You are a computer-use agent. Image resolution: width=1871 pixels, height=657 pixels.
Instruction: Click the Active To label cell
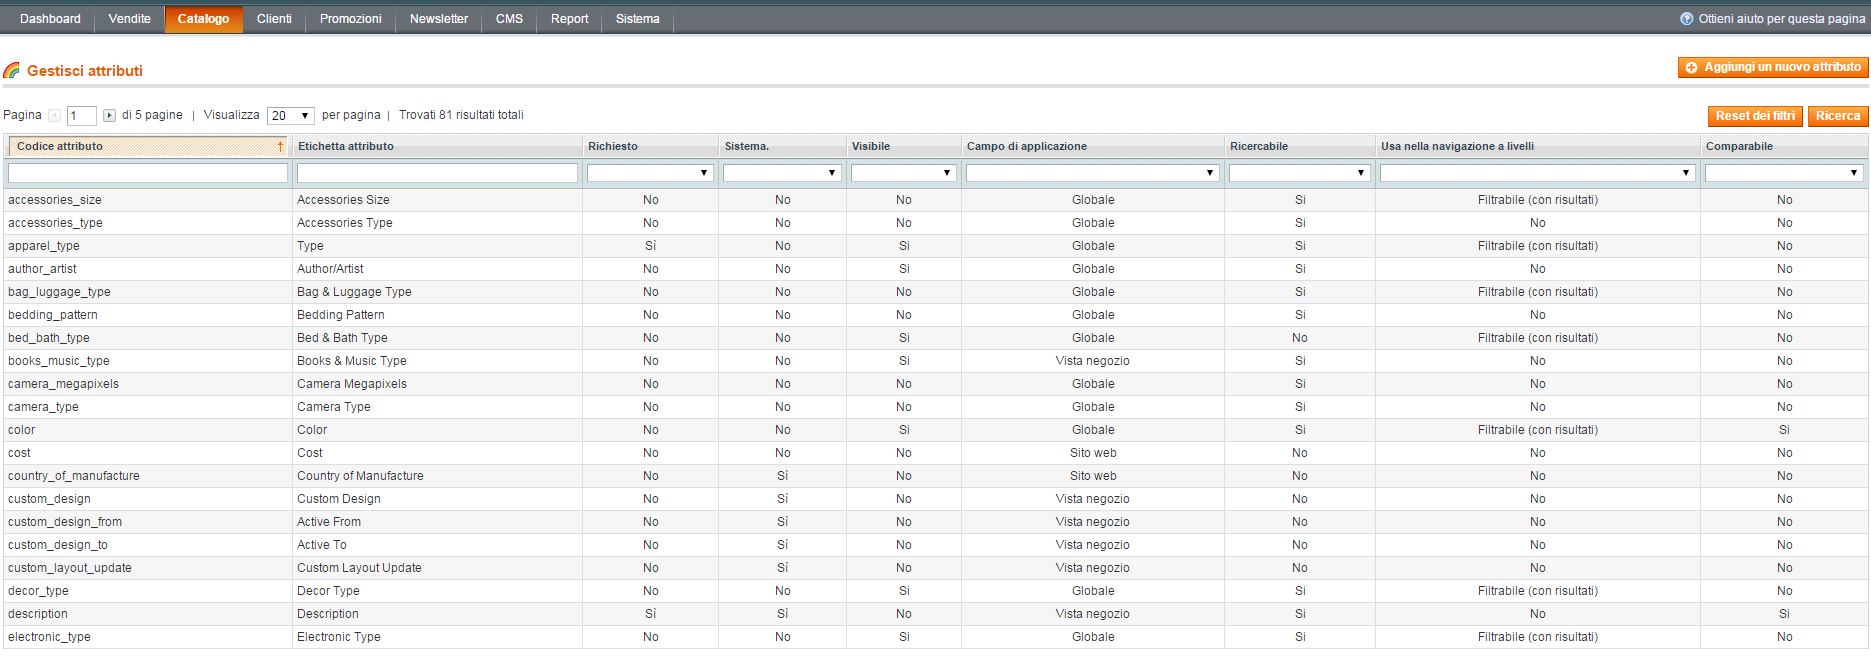[437, 545]
